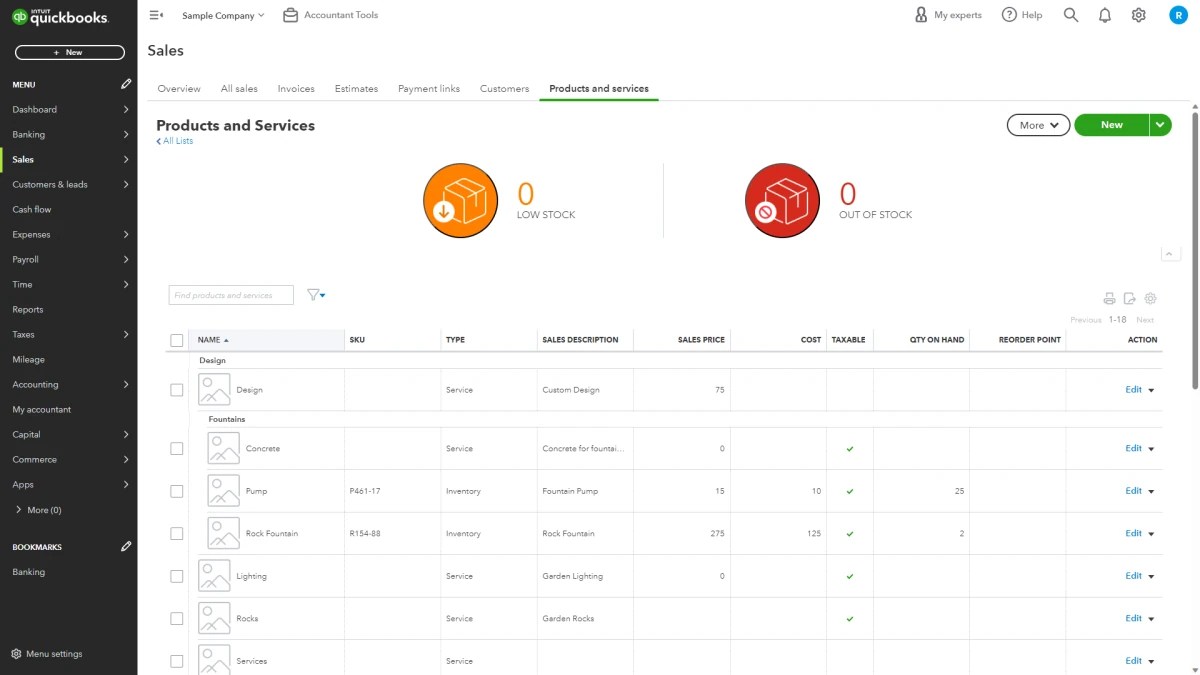
Task: Switch to the Invoices tab
Action: [296, 88]
